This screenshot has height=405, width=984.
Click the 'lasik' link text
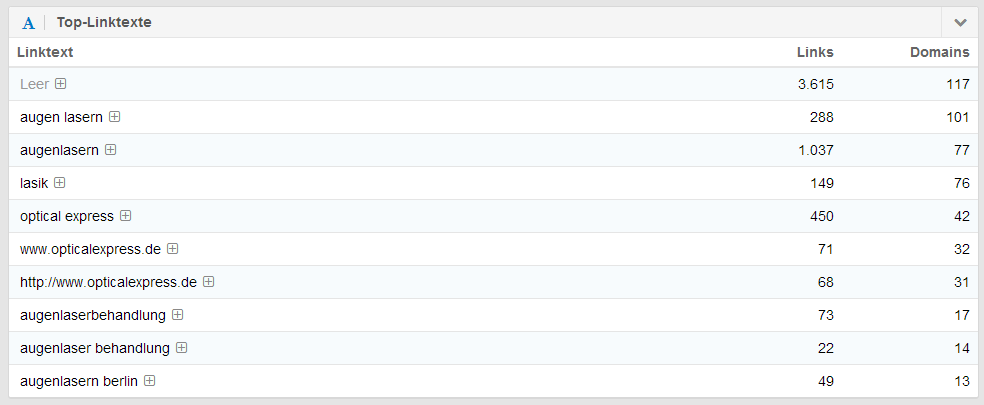coord(34,183)
